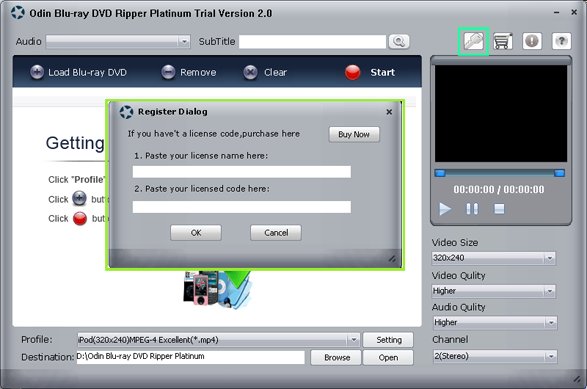587x389 pixels.
Task: Open the register key icon
Action: pos(474,41)
